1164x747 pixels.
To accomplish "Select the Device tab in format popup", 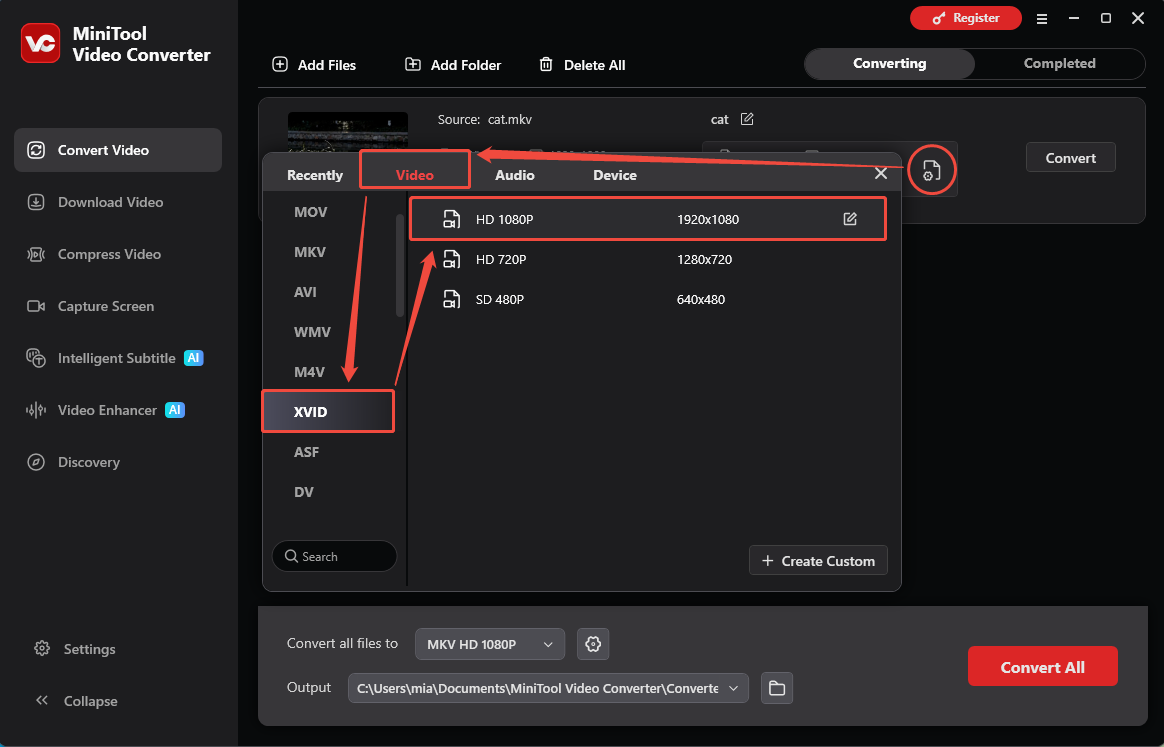I will [x=615, y=175].
